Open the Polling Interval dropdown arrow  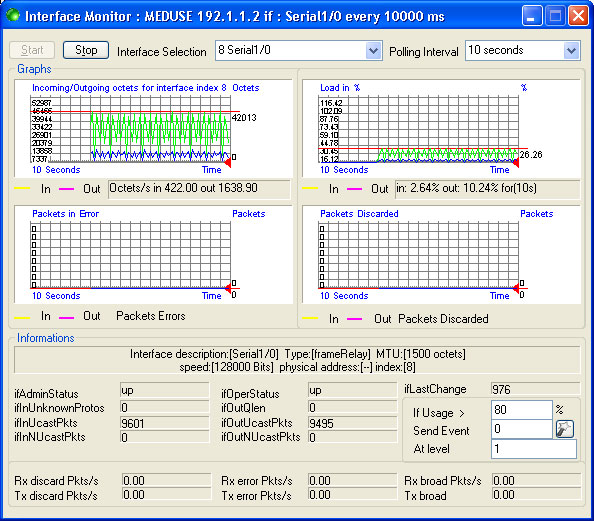571,50
